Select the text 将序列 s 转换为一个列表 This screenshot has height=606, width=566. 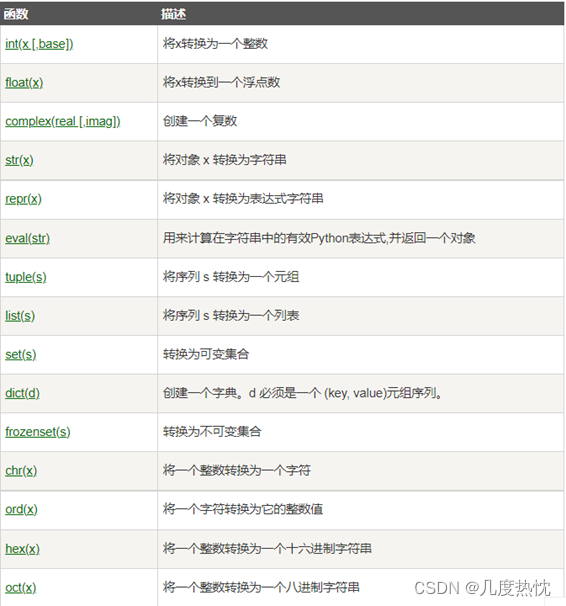click(x=231, y=315)
